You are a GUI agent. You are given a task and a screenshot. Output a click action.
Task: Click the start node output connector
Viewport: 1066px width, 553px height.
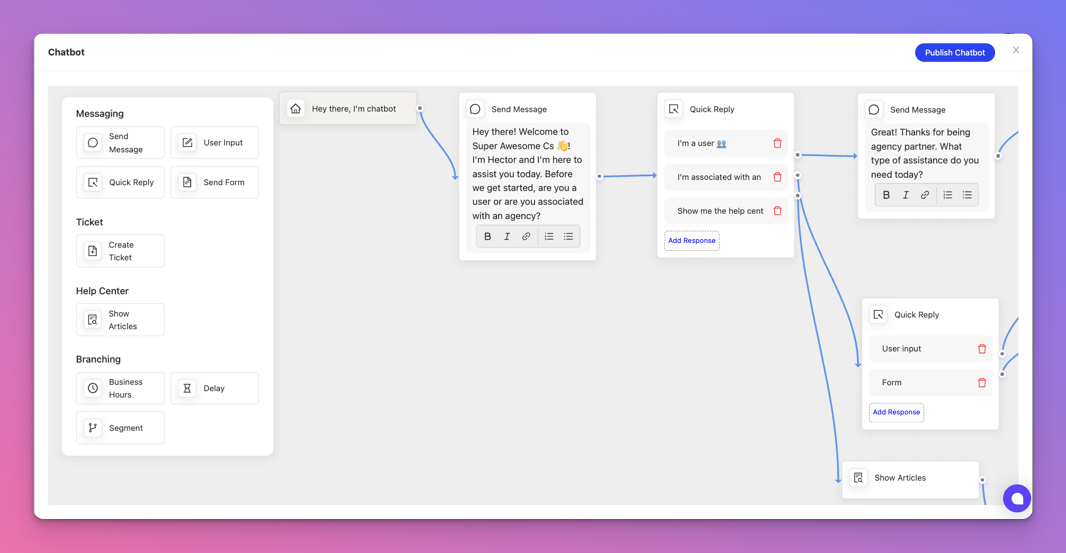tap(420, 109)
